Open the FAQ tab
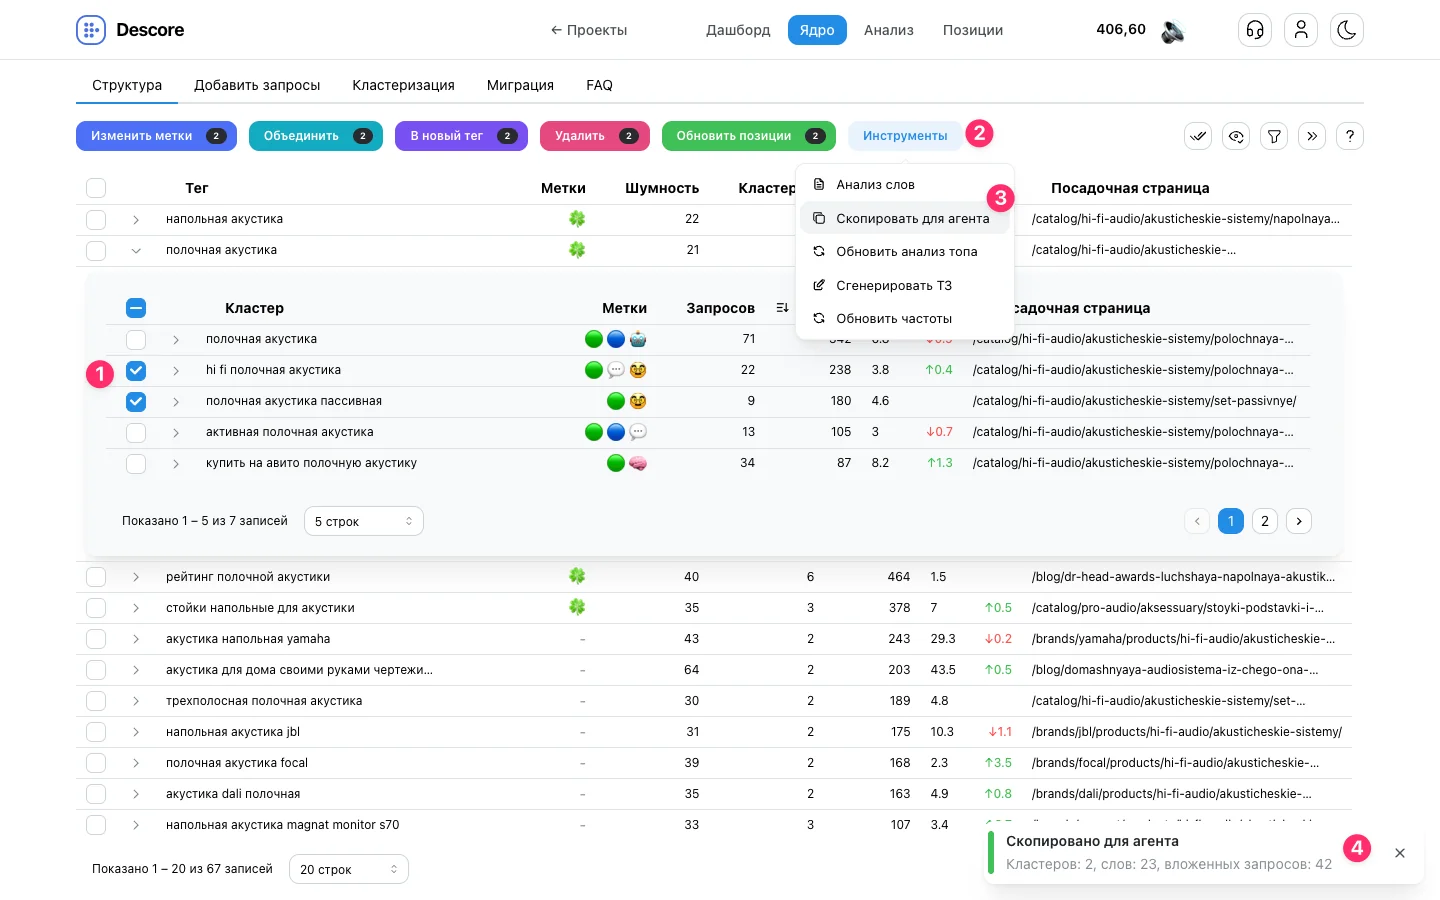This screenshot has height=900, width=1440. tap(599, 85)
